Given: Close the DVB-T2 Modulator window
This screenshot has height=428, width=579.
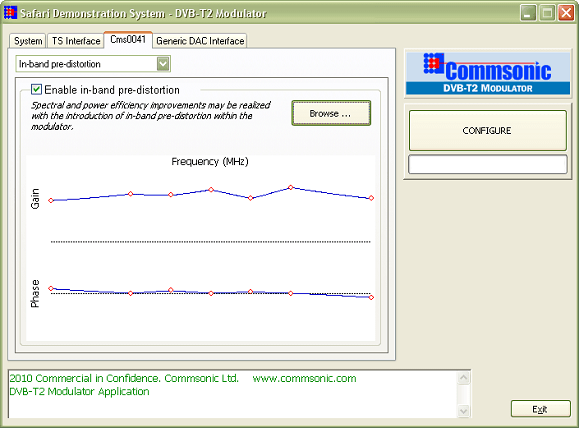Looking at the screenshot, I should pyautogui.click(x=566, y=13).
